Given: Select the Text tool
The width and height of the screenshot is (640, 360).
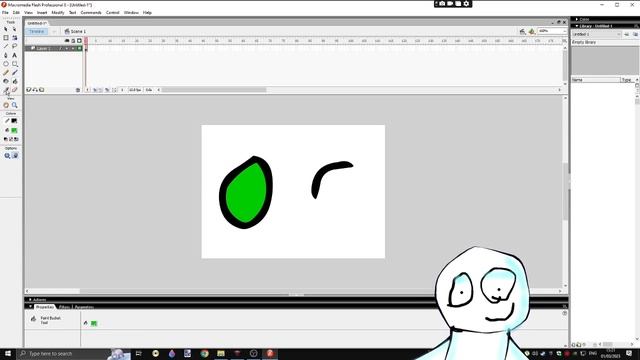Looking at the screenshot, I should (14, 55).
